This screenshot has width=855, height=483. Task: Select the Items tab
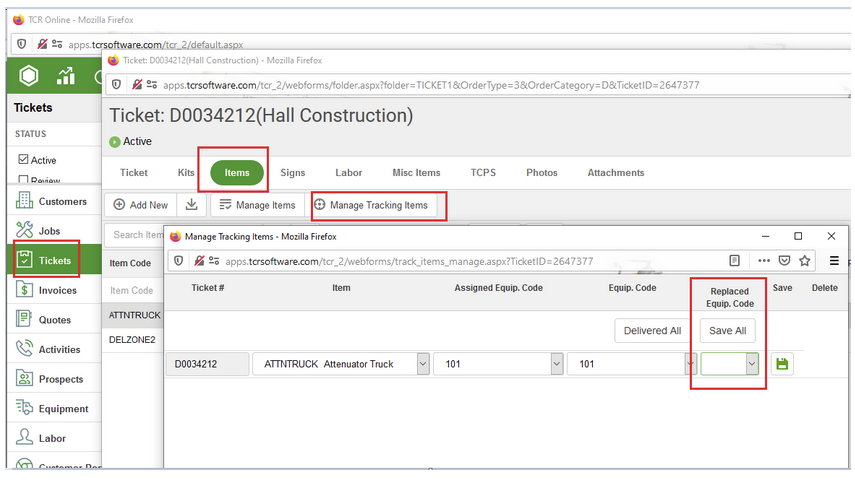click(x=237, y=172)
